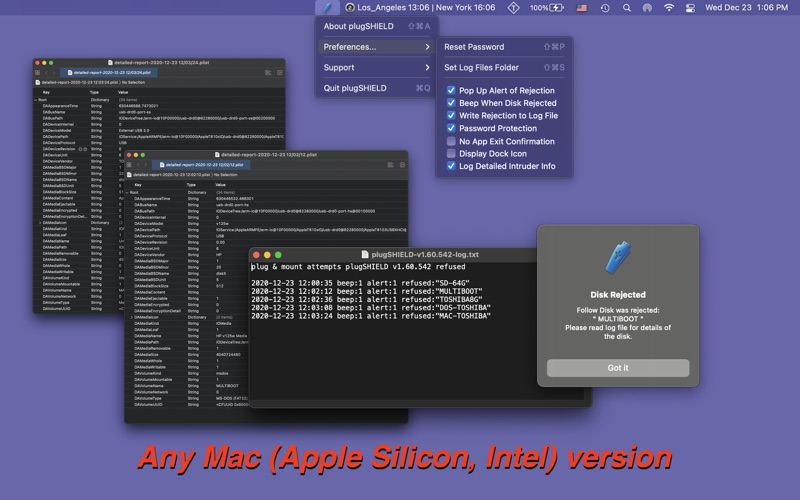Screen dimensions: 800x500
Task: Click document icon in plugSHIELD log window title
Action: click(x=365, y=254)
